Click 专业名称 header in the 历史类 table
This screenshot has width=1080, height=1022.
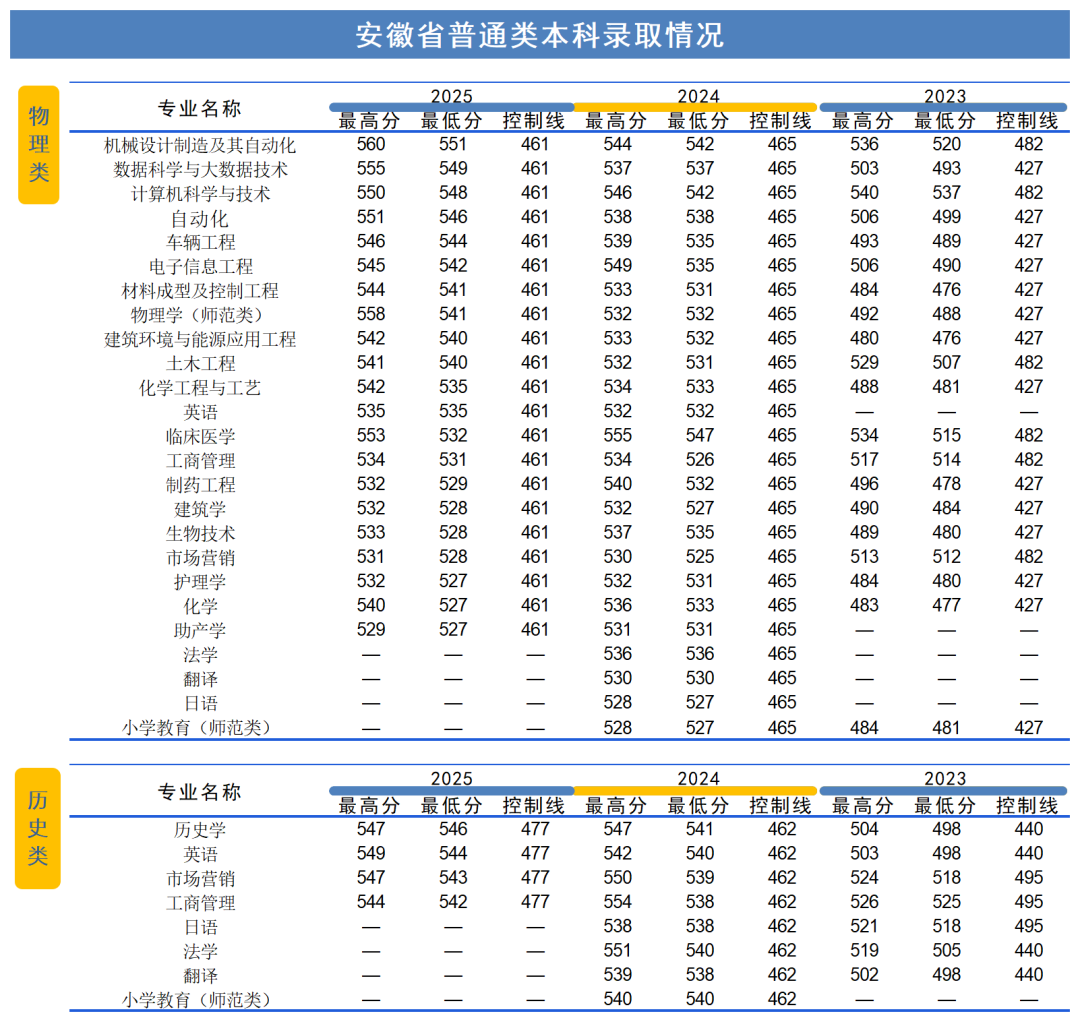tap(200, 792)
